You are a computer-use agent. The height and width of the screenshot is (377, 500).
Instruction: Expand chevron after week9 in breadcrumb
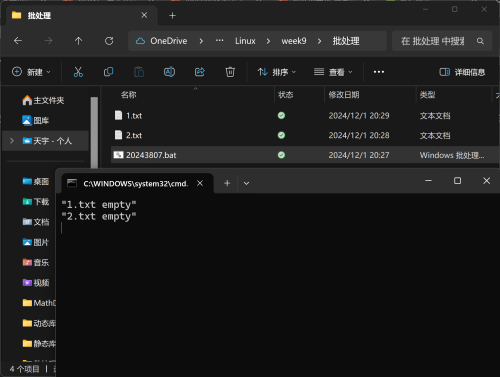319,41
